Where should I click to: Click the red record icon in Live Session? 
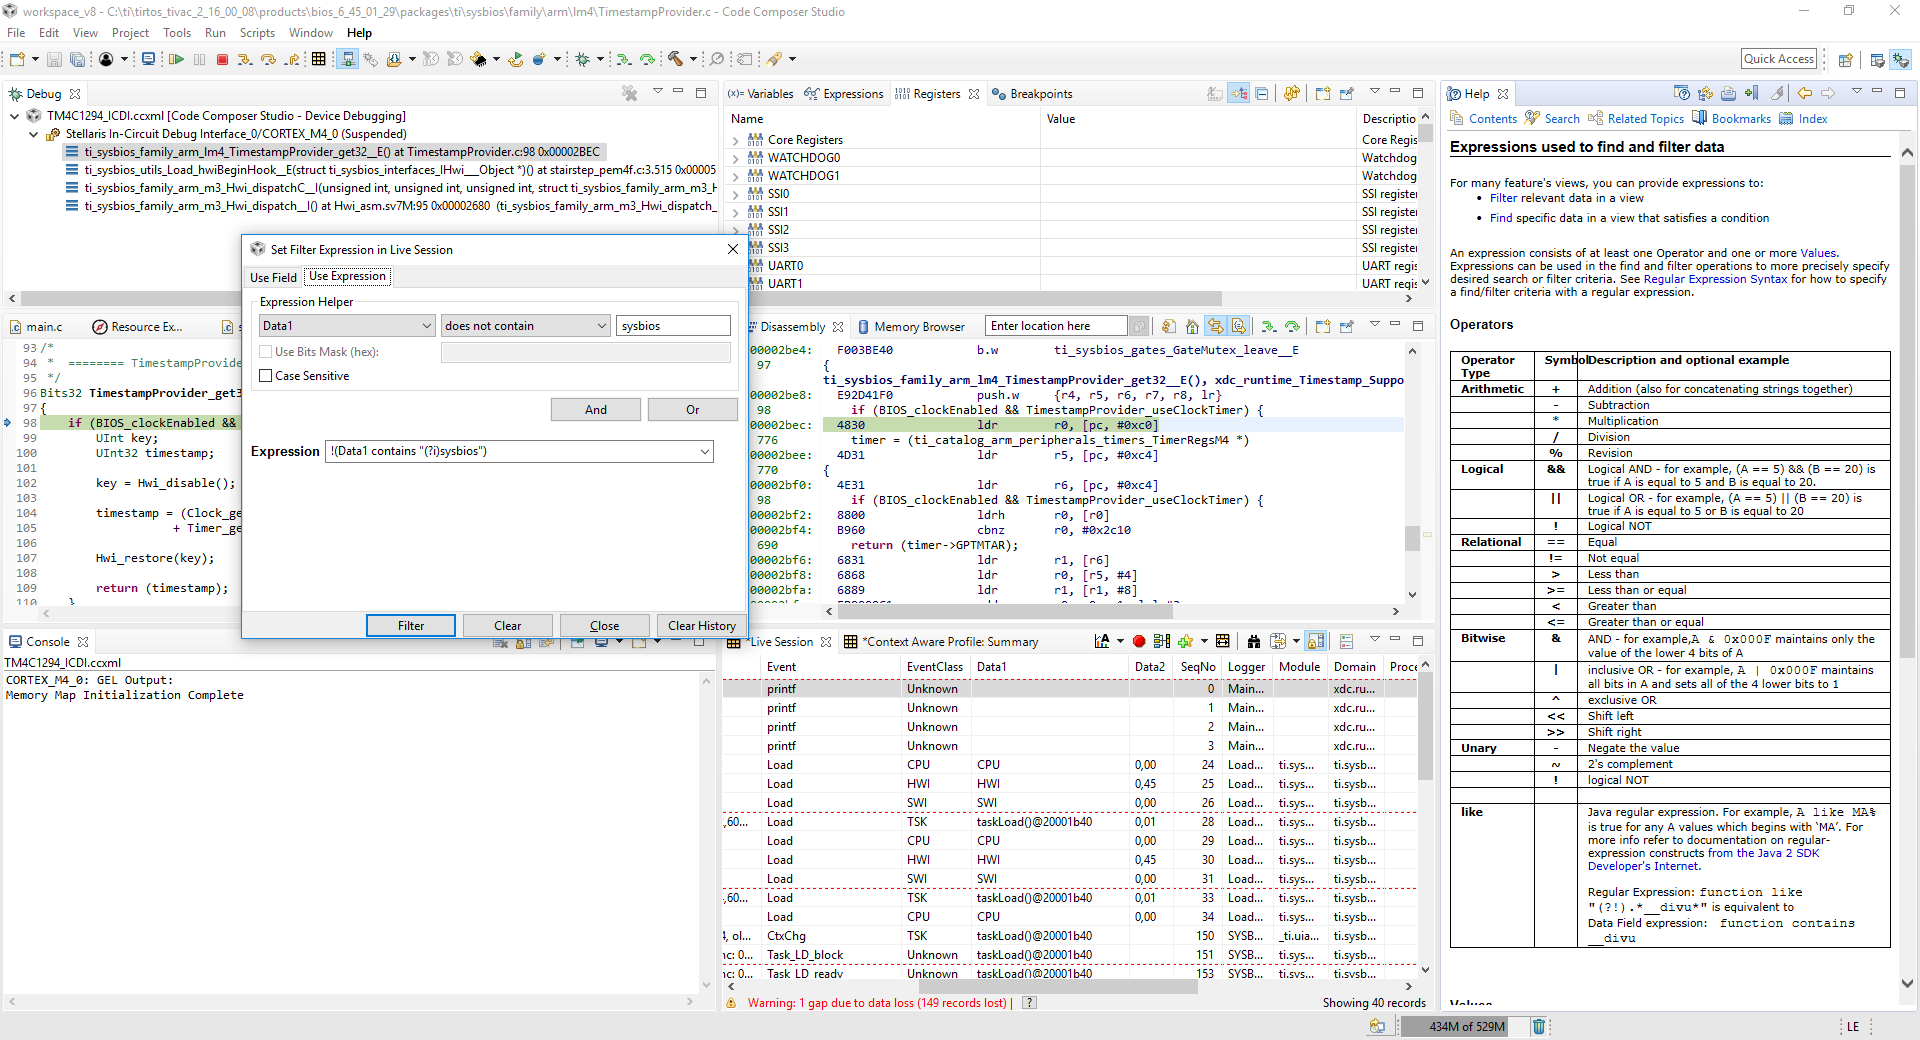point(1139,642)
